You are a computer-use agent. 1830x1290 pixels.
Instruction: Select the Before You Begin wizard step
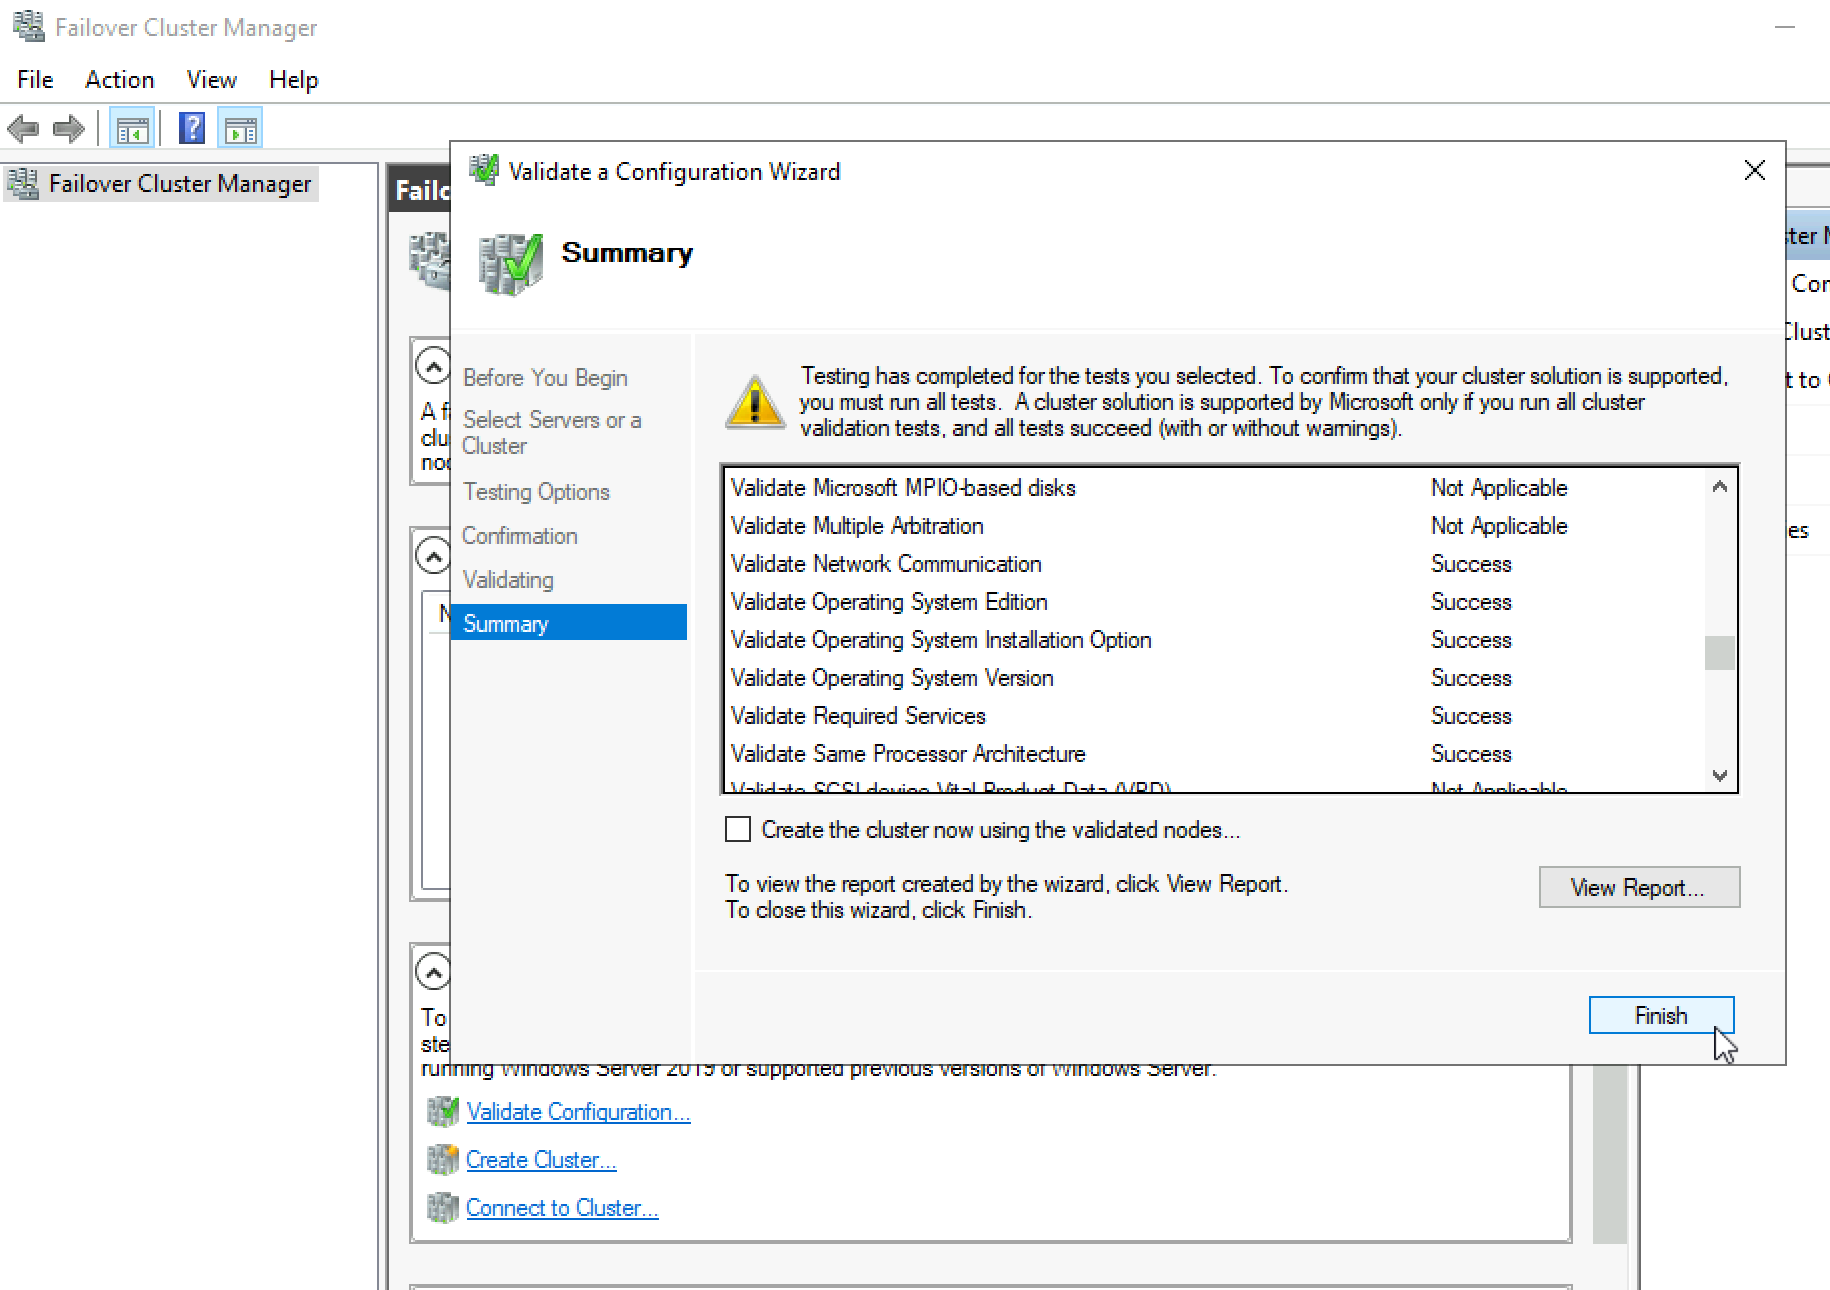click(x=546, y=378)
